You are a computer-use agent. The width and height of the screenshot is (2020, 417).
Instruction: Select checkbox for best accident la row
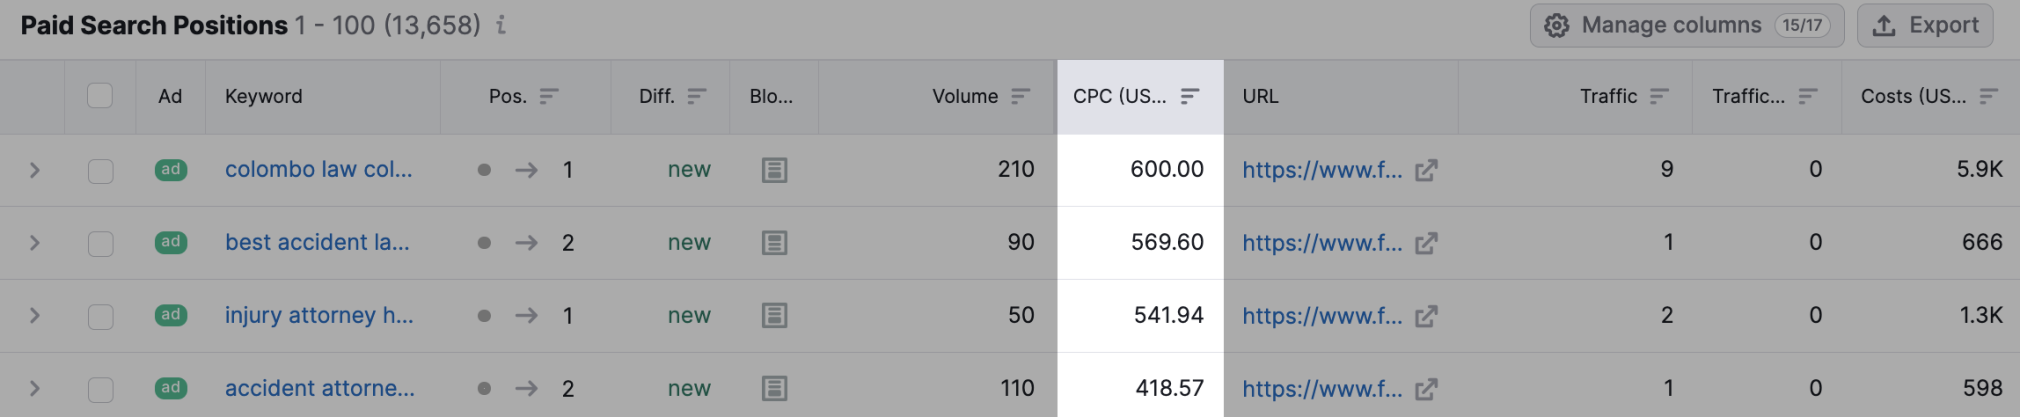[x=100, y=244]
